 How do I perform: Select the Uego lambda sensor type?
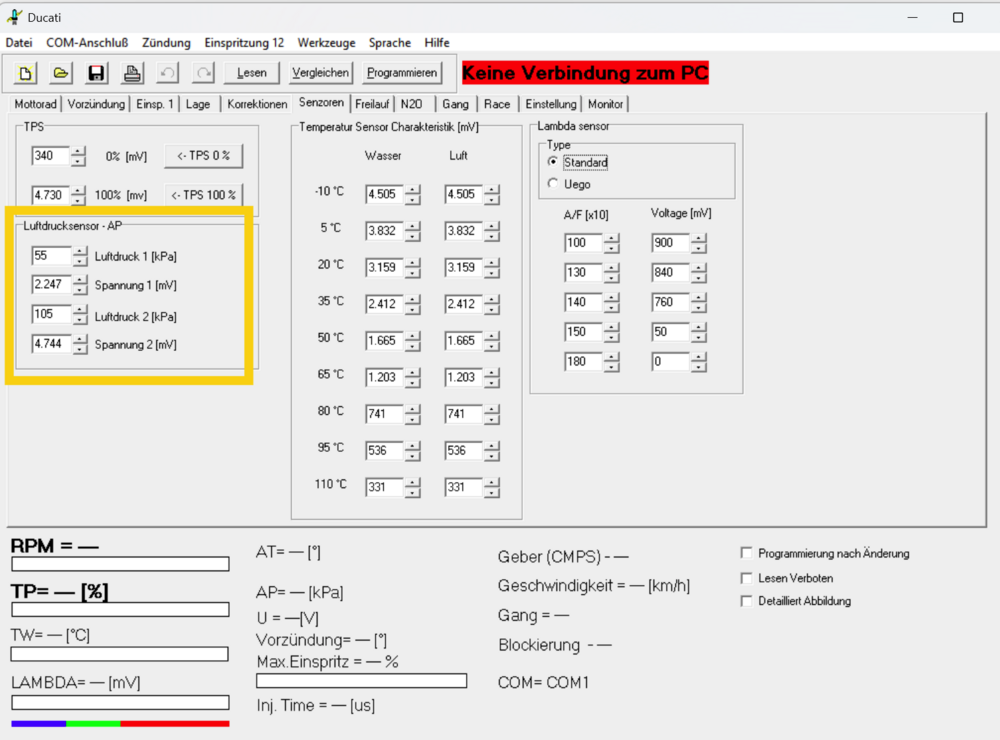[x=553, y=184]
